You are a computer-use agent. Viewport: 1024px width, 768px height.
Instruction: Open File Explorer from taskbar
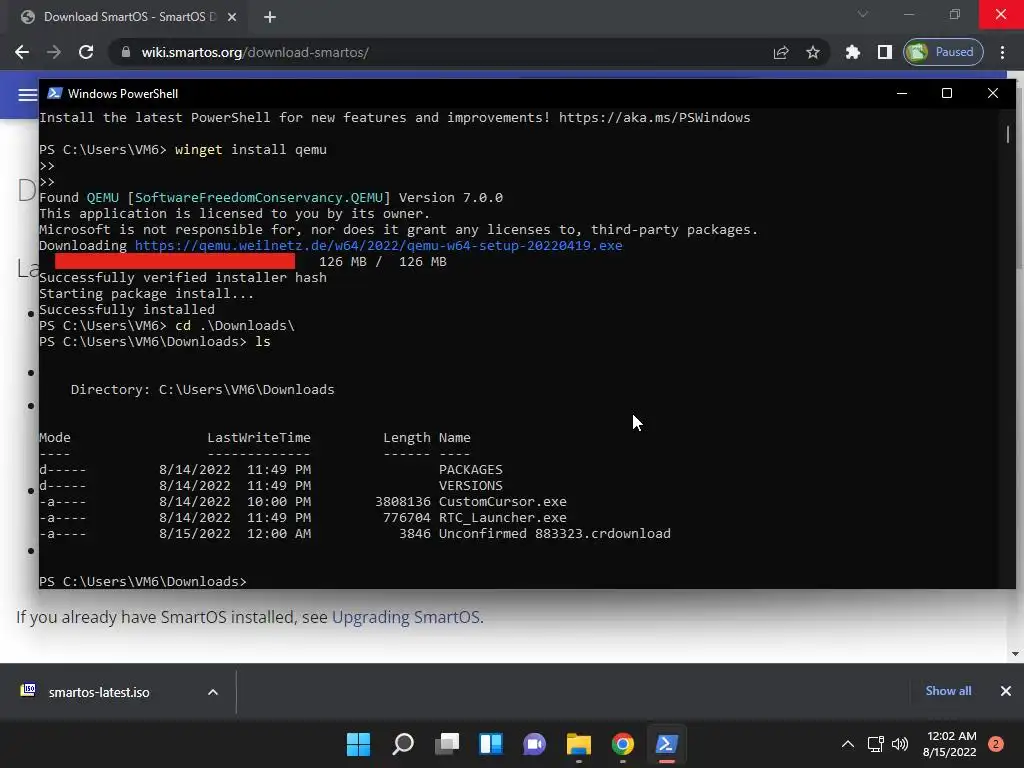pos(579,744)
